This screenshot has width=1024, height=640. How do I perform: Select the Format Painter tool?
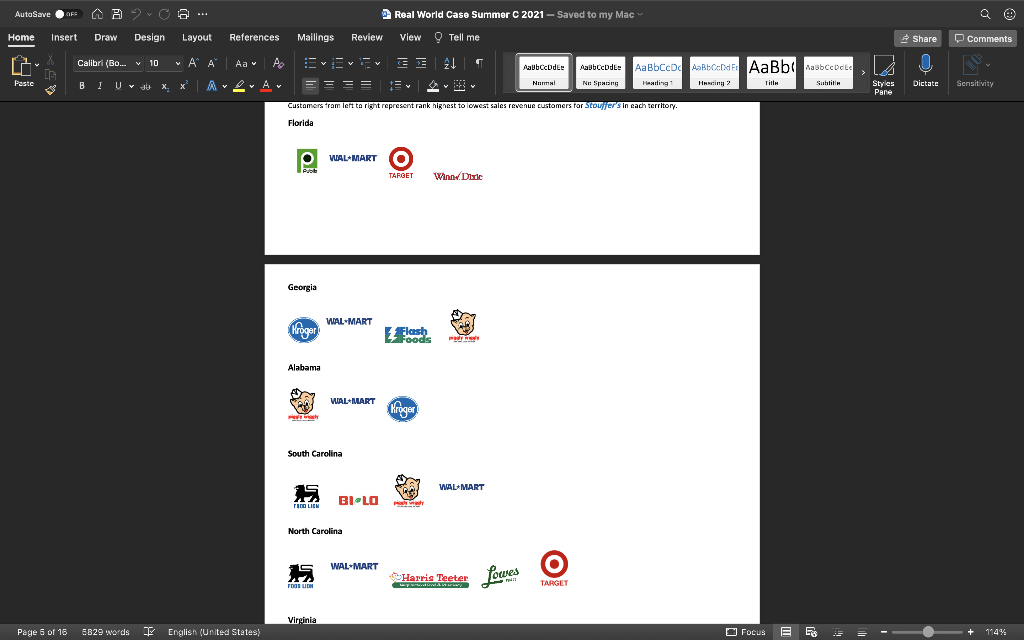[x=52, y=89]
